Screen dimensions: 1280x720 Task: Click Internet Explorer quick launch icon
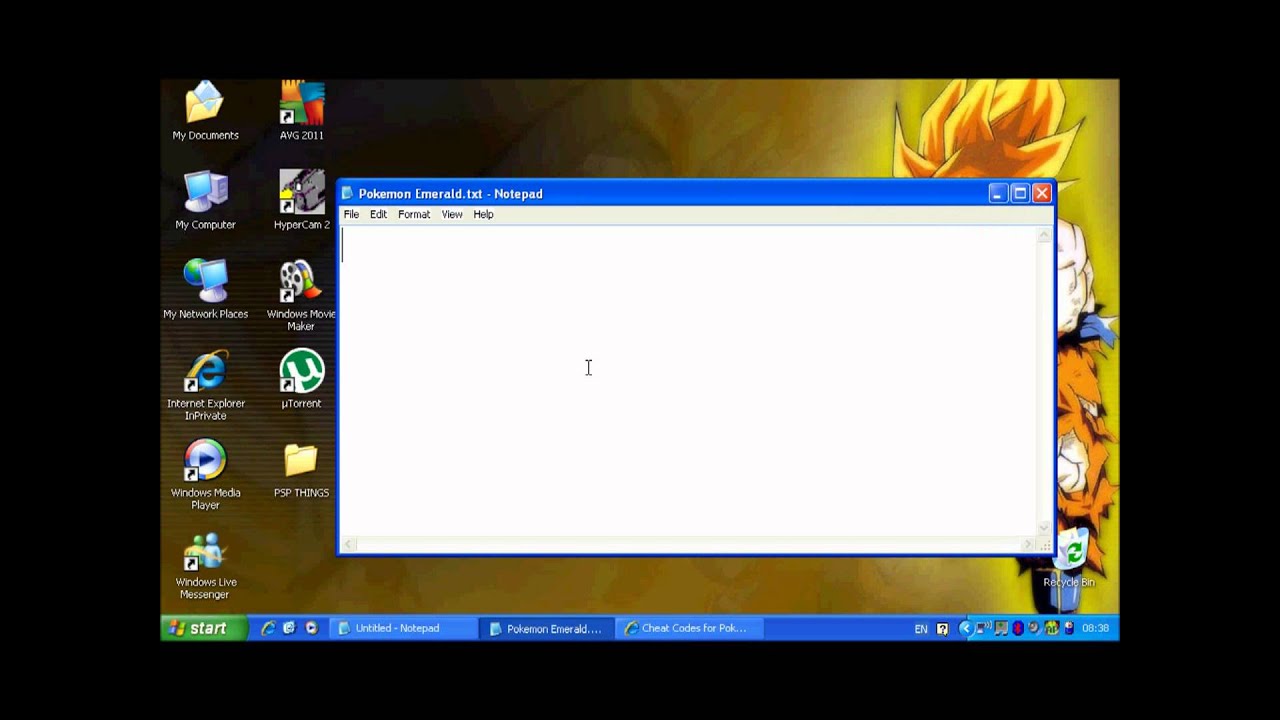click(x=267, y=628)
